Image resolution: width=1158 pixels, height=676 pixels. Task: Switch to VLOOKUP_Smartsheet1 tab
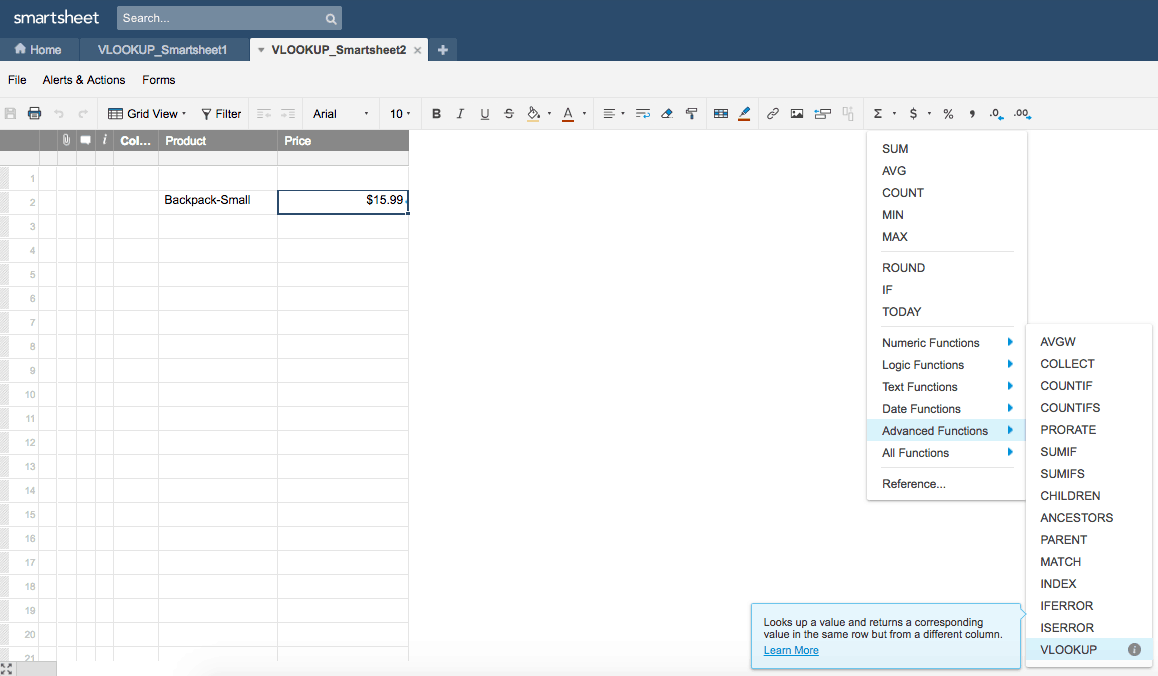click(162, 49)
